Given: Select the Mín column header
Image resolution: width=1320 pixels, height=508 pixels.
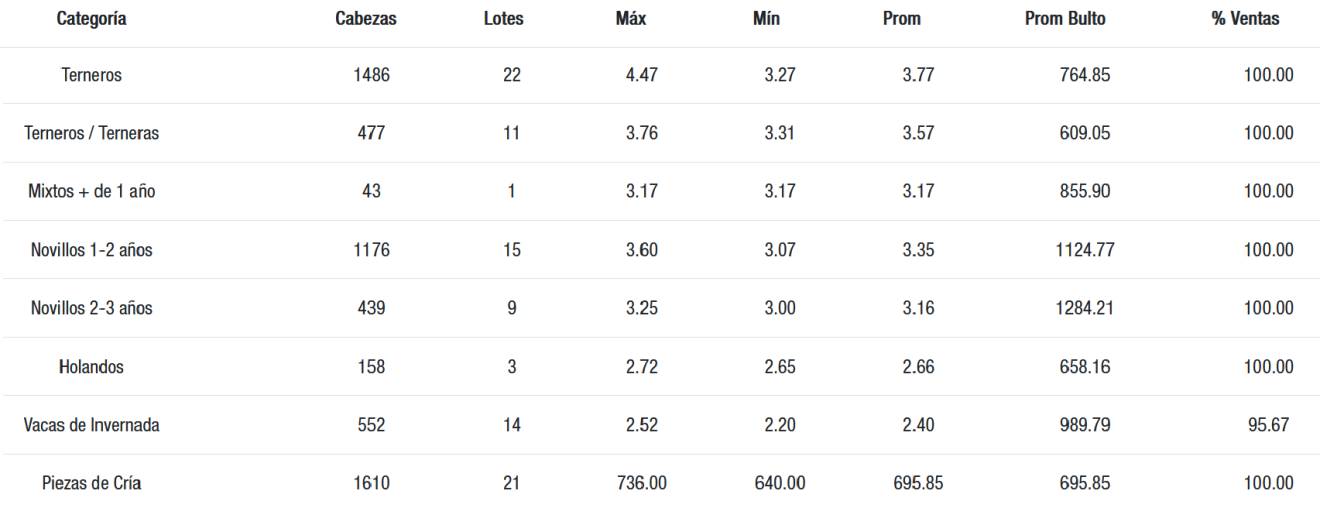Looking at the screenshot, I should pos(766,19).
